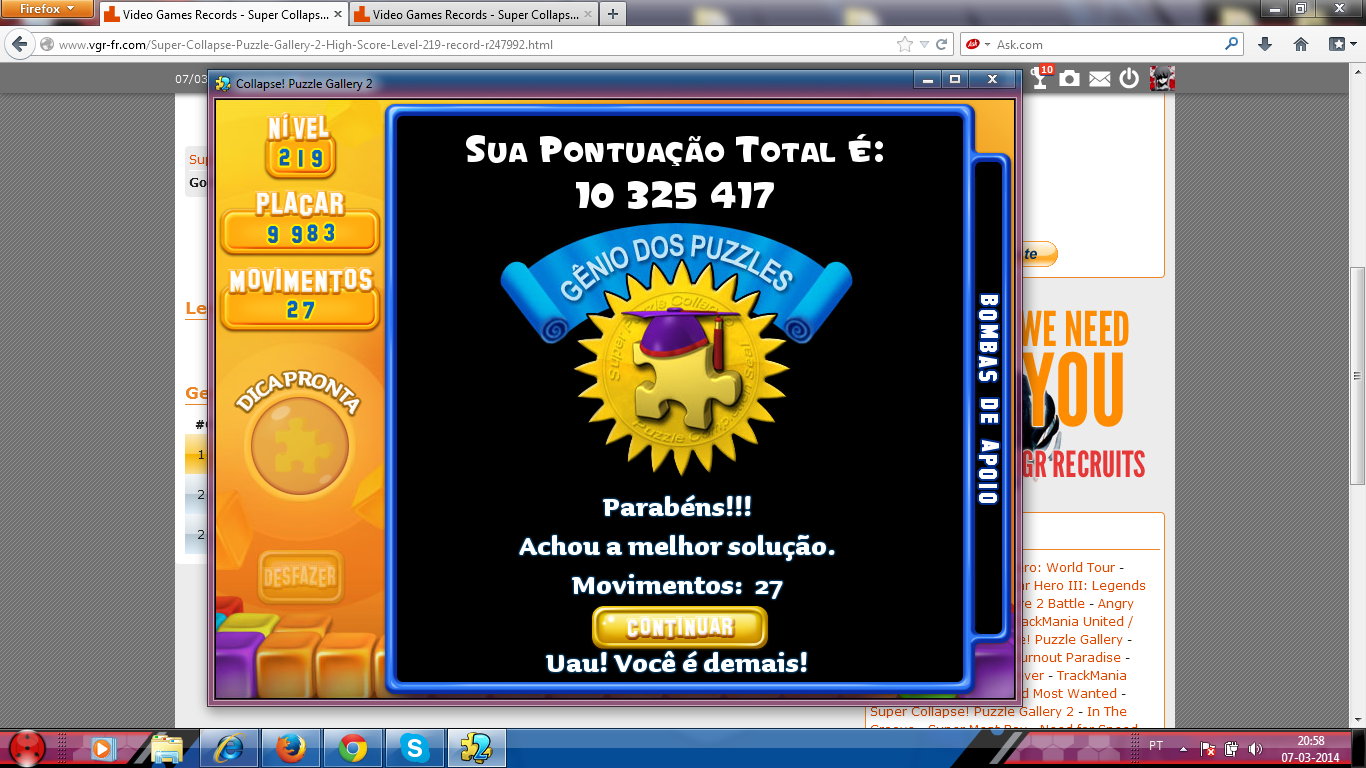Click the camera icon on the site header
The image size is (1366, 768).
1070,78
